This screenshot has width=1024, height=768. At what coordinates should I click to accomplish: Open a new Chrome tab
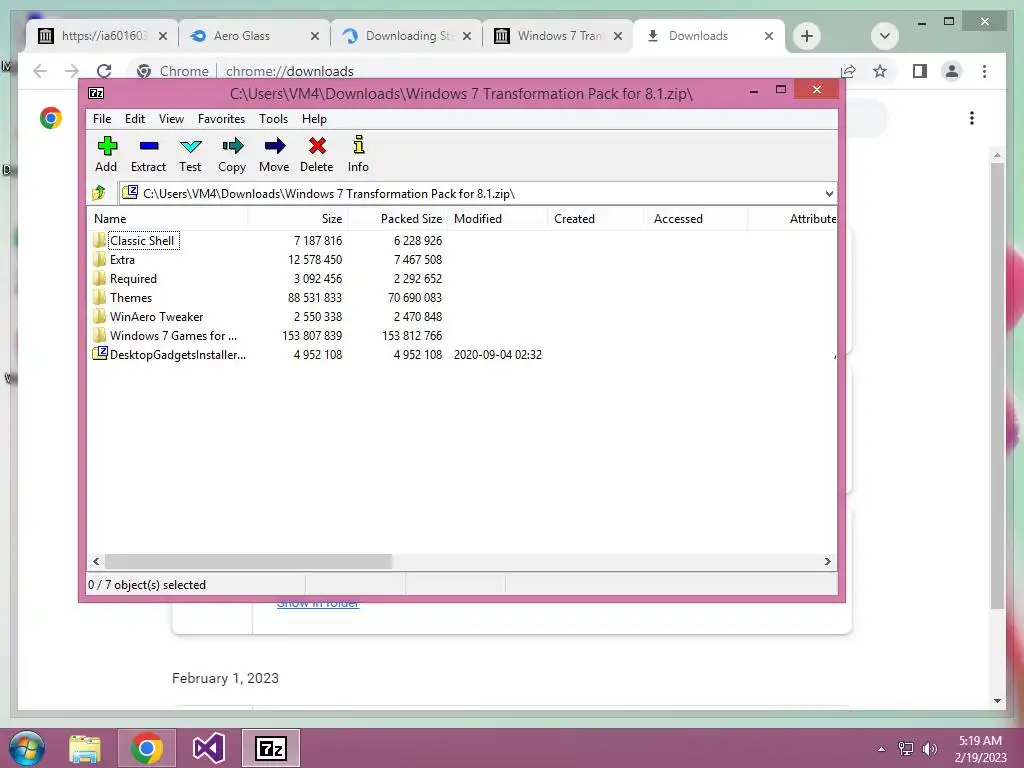807,36
